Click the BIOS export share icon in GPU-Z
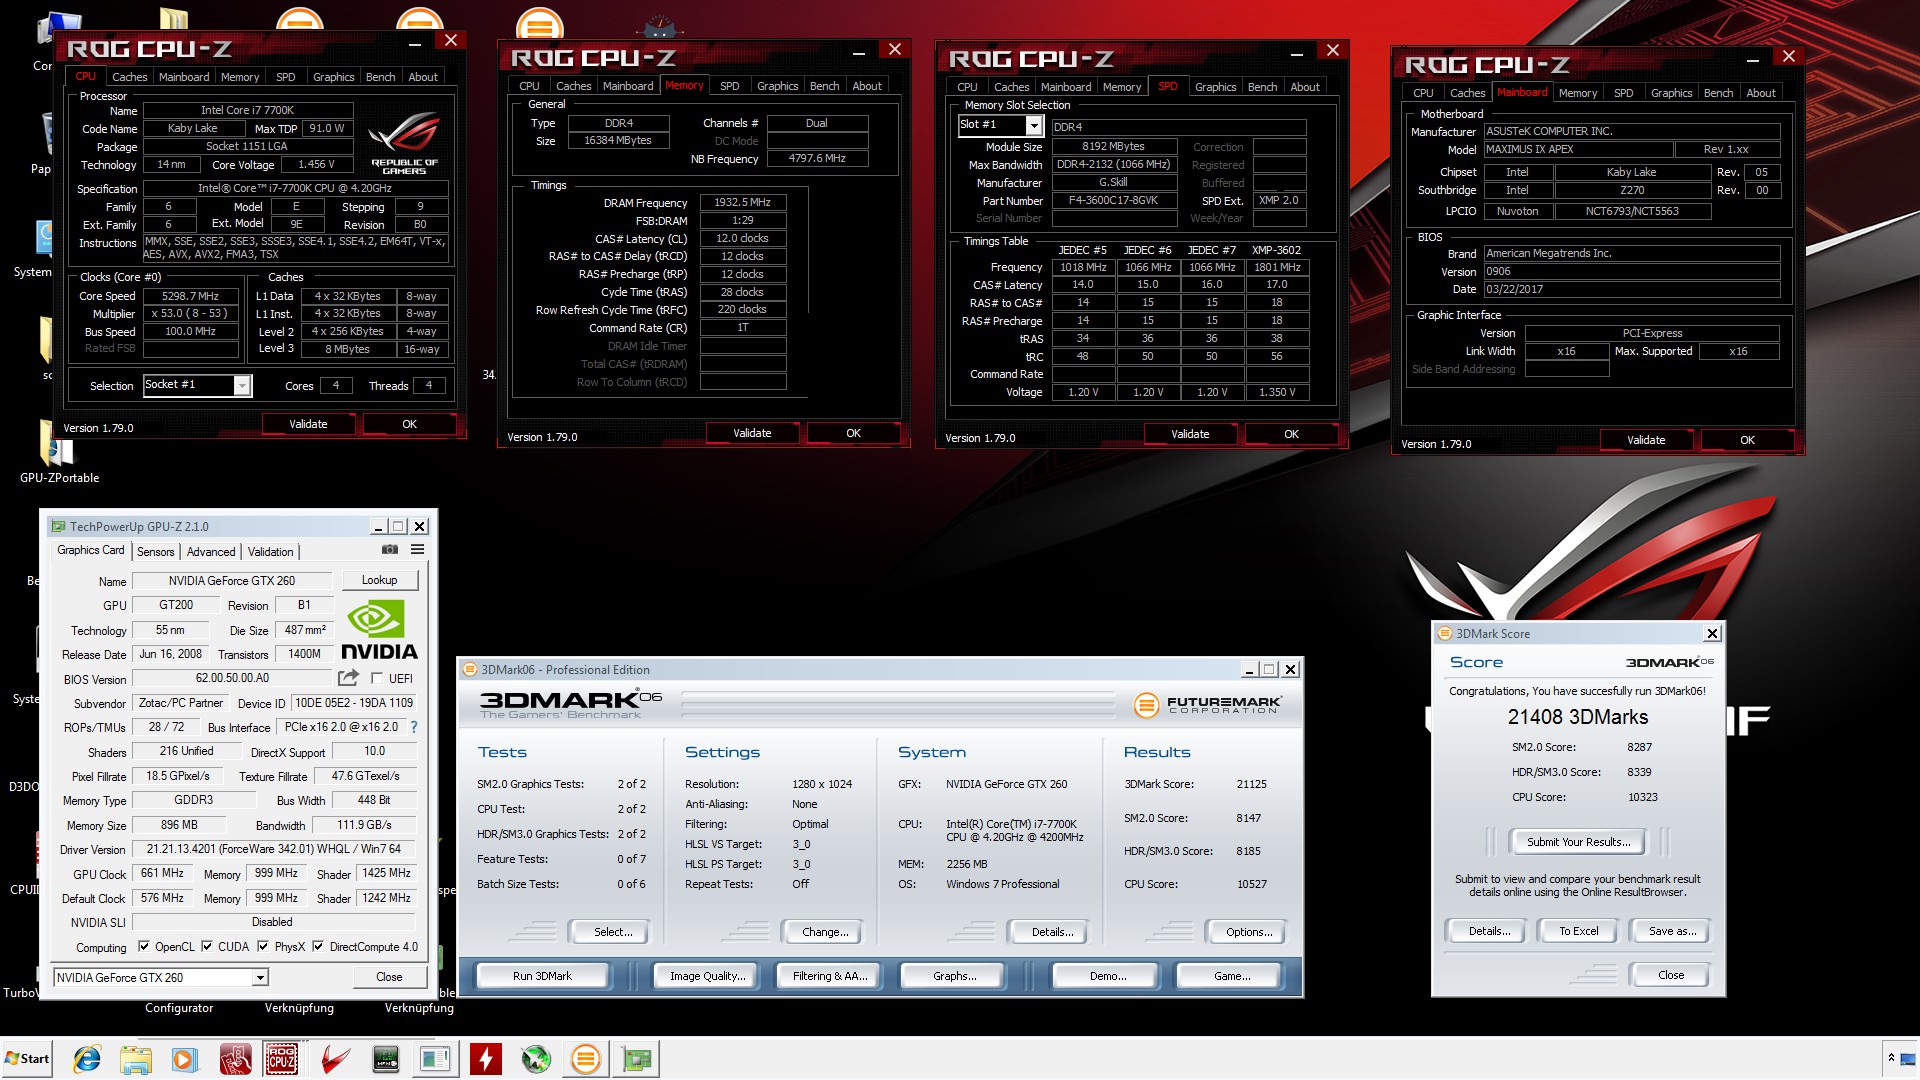This screenshot has width=1920, height=1080. pyautogui.click(x=348, y=678)
